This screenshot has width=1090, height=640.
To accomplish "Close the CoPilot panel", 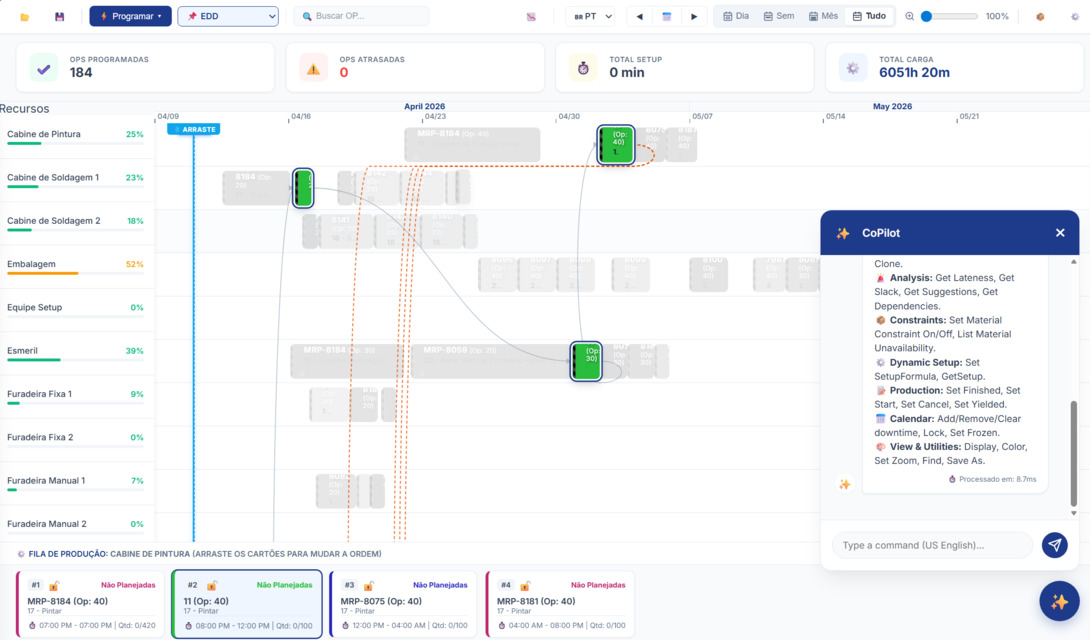I will [1060, 232].
